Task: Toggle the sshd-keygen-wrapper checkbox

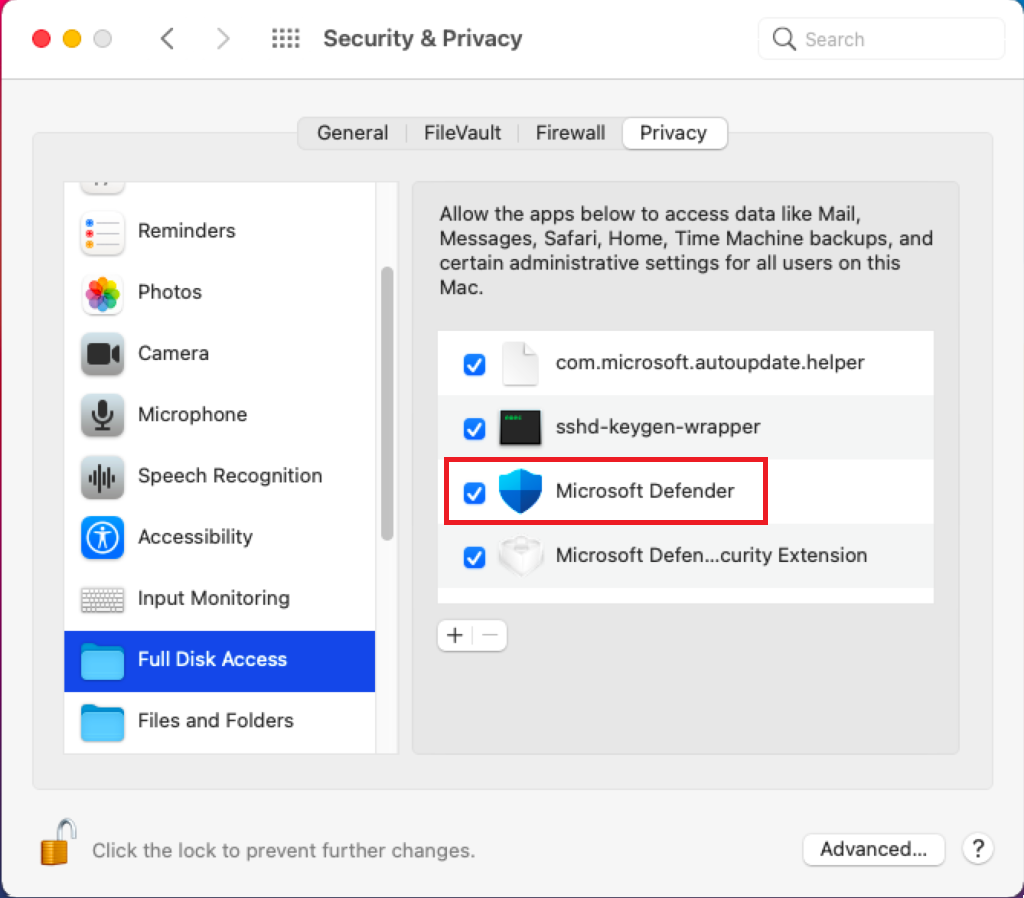Action: (474, 428)
